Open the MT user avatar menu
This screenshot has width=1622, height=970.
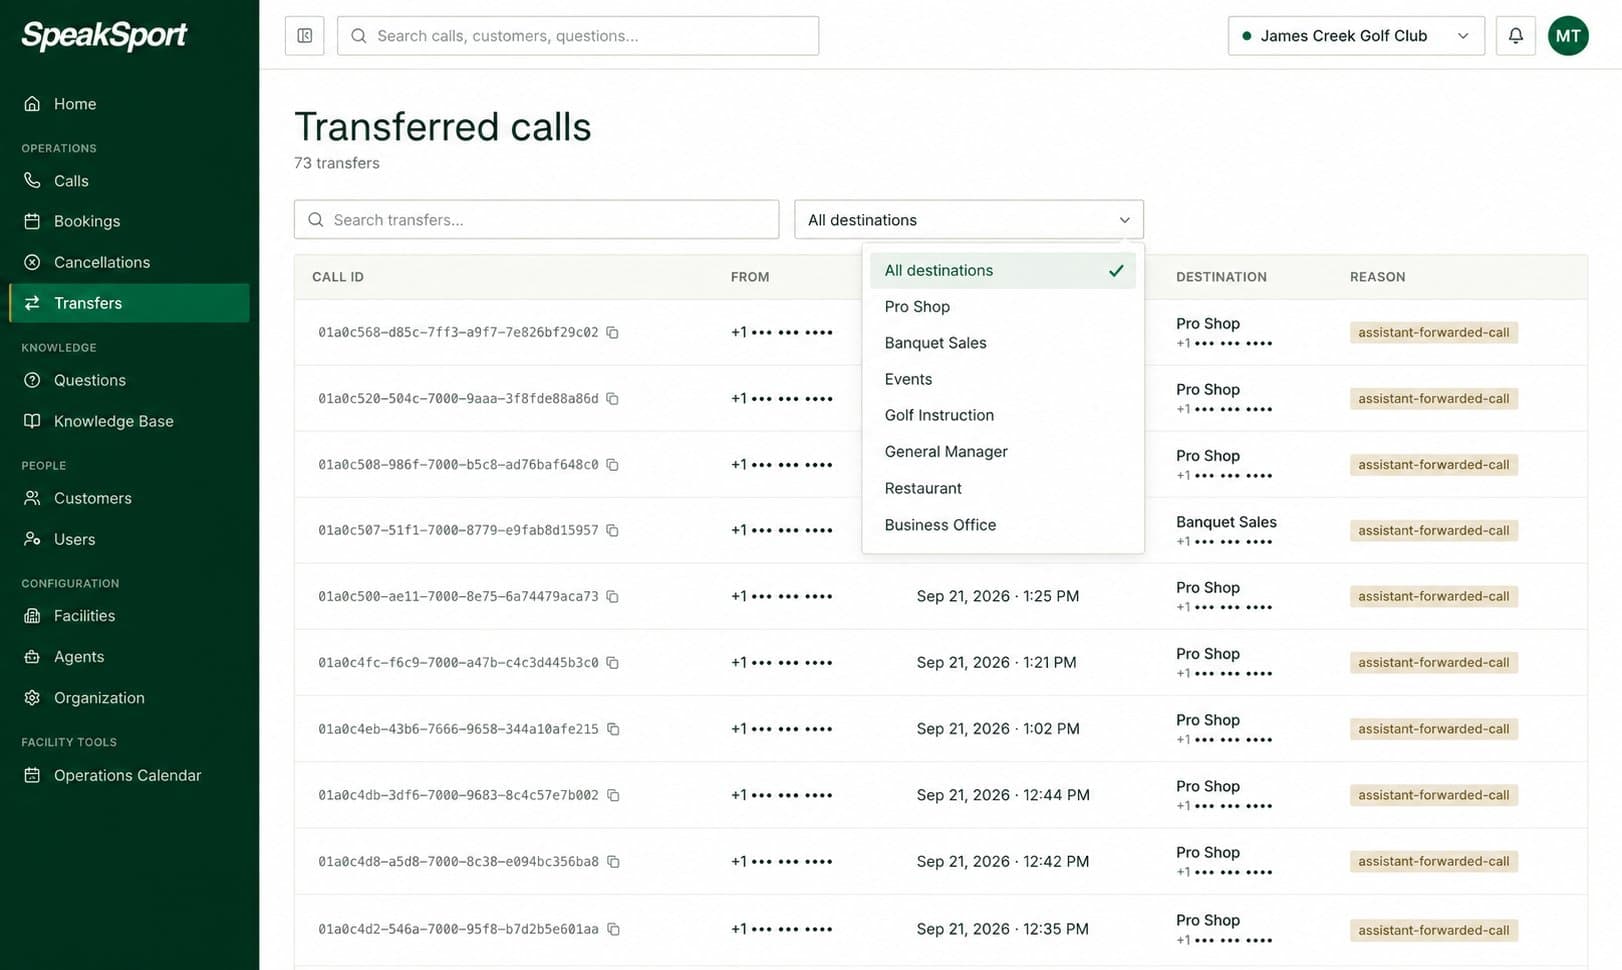tap(1568, 36)
